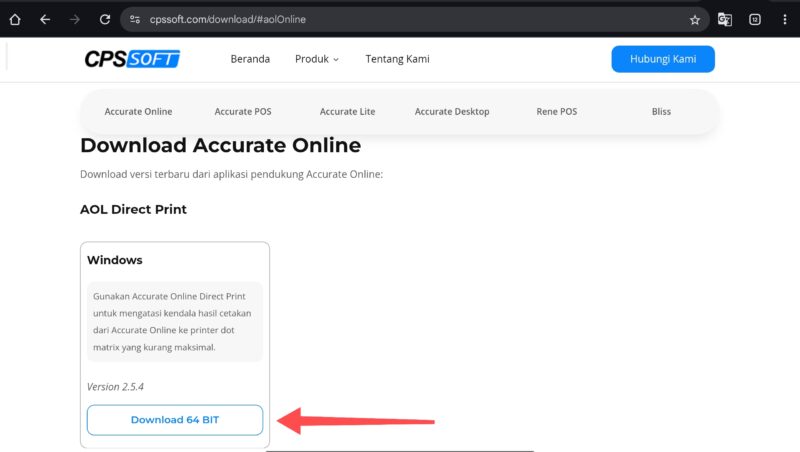Viewport: 800px width, 452px height.
Task: Select the Rene POS tab
Action: coord(556,112)
